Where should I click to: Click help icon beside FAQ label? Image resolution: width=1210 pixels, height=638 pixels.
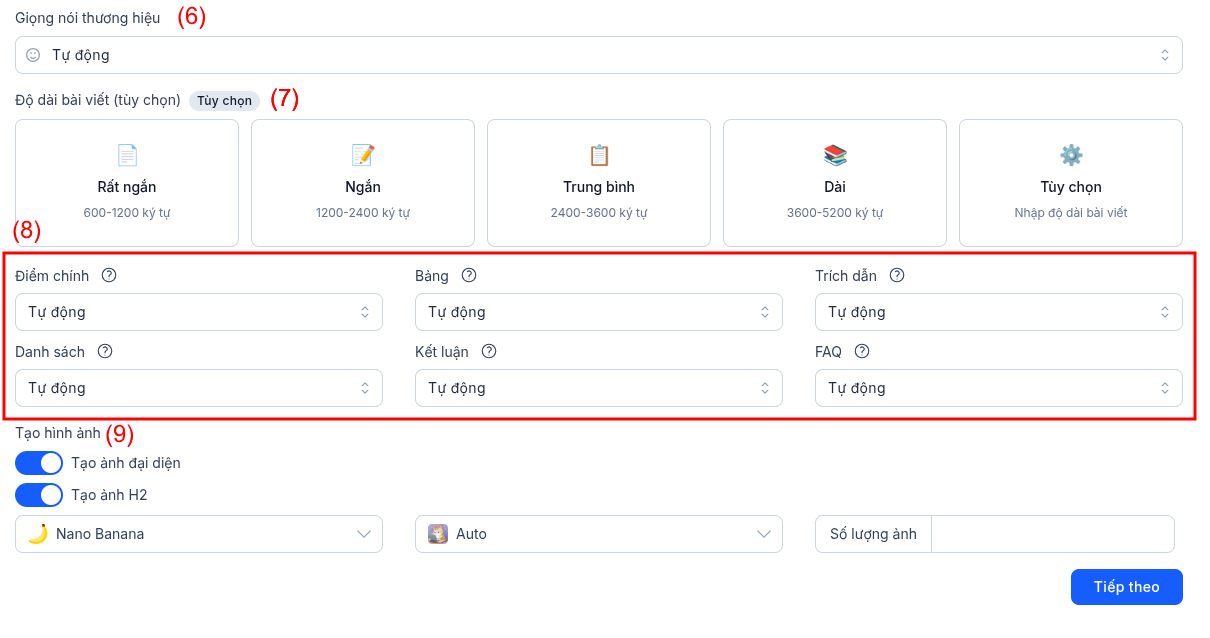coord(862,351)
